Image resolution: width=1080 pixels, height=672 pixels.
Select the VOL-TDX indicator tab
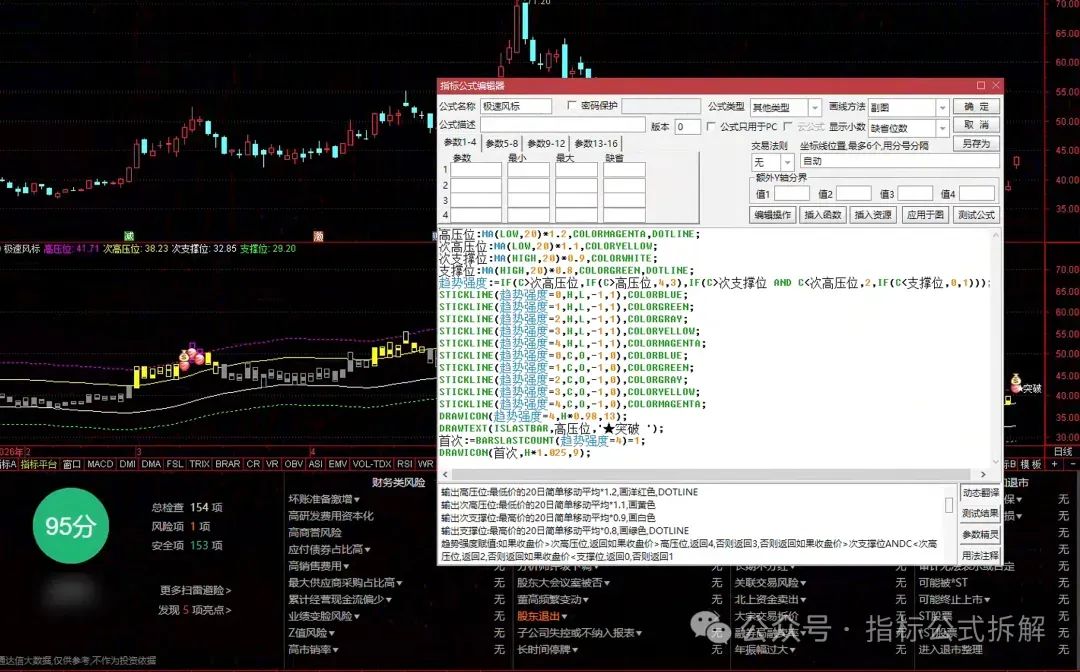[x=372, y=464]
